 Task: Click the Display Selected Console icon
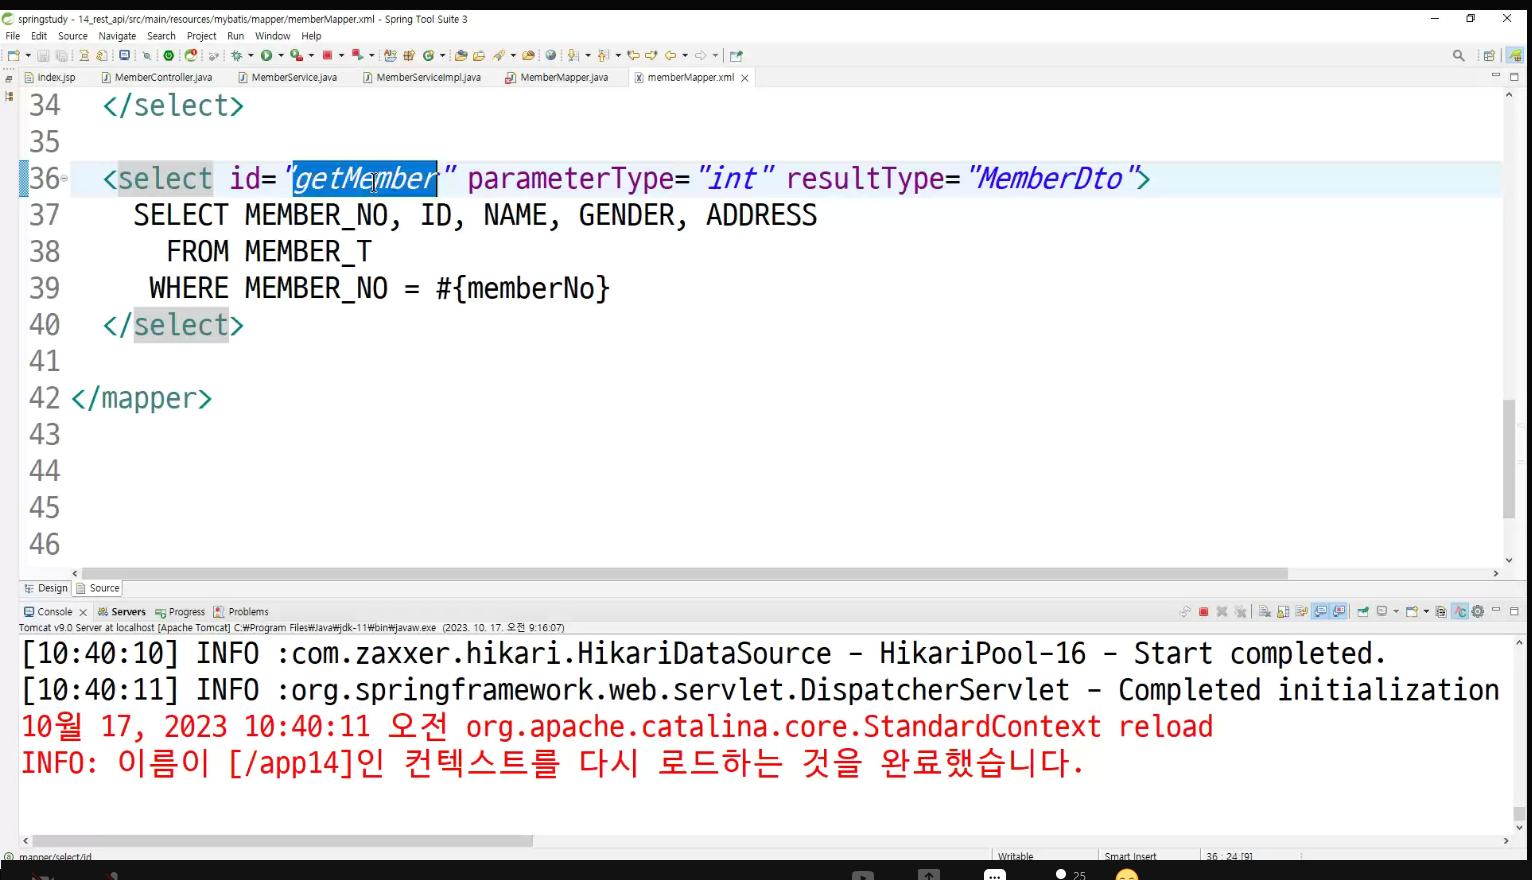pyautogui.click(x=1382, y=612)
